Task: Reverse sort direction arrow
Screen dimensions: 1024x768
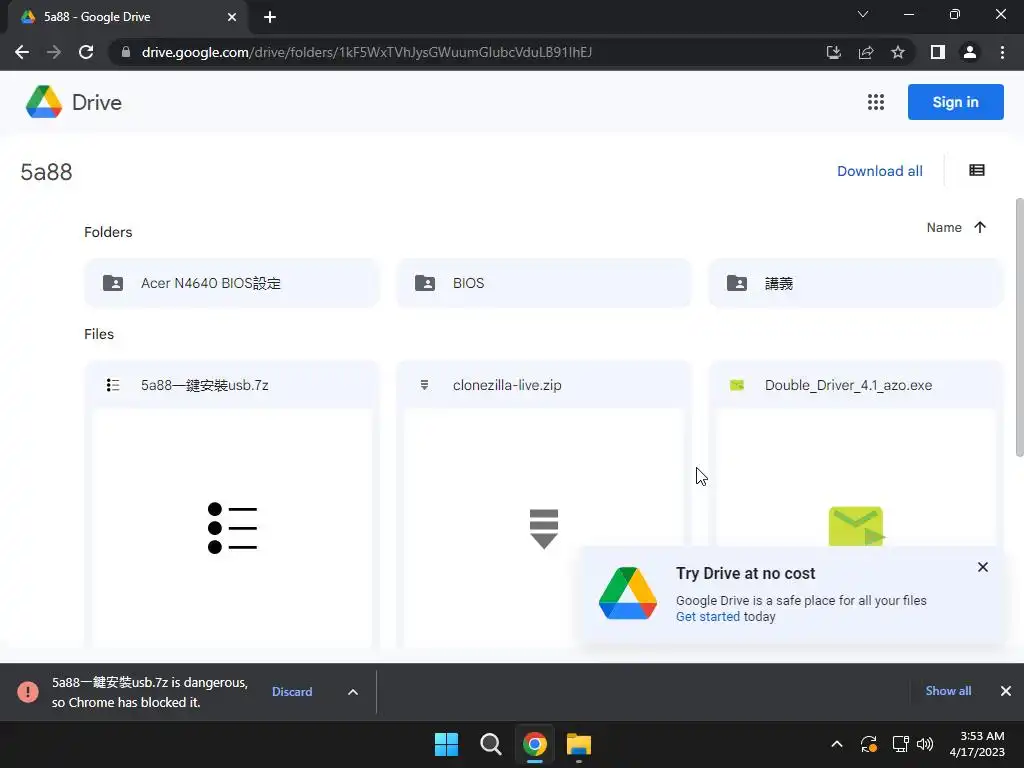Action: click(980, 227)
